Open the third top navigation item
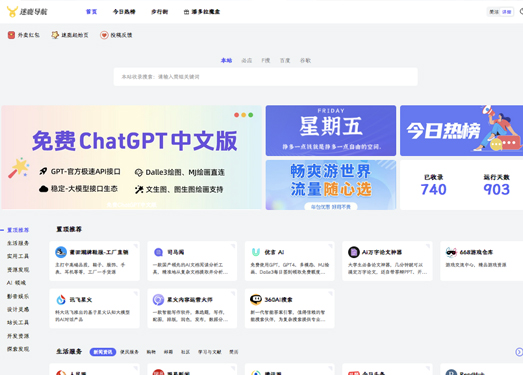This screenshot has width=523, height=375. (159, 12)
